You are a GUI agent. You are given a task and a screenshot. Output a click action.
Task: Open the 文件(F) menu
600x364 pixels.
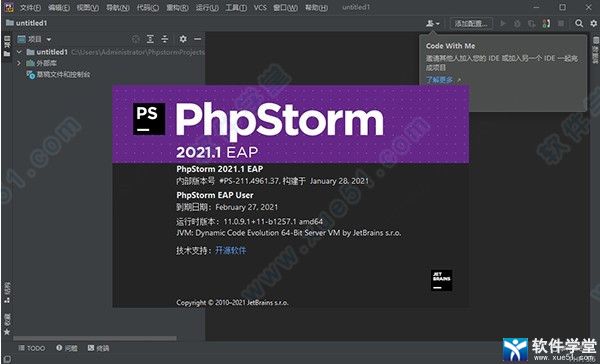coord(30,8)
